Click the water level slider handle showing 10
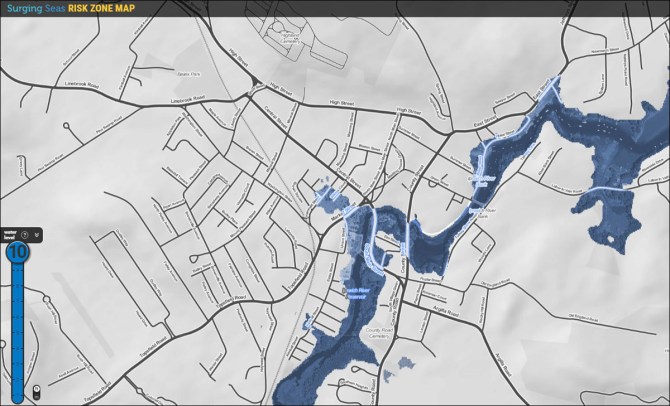Viewport: 670px width, 406px height. click(x=17, y=254)
